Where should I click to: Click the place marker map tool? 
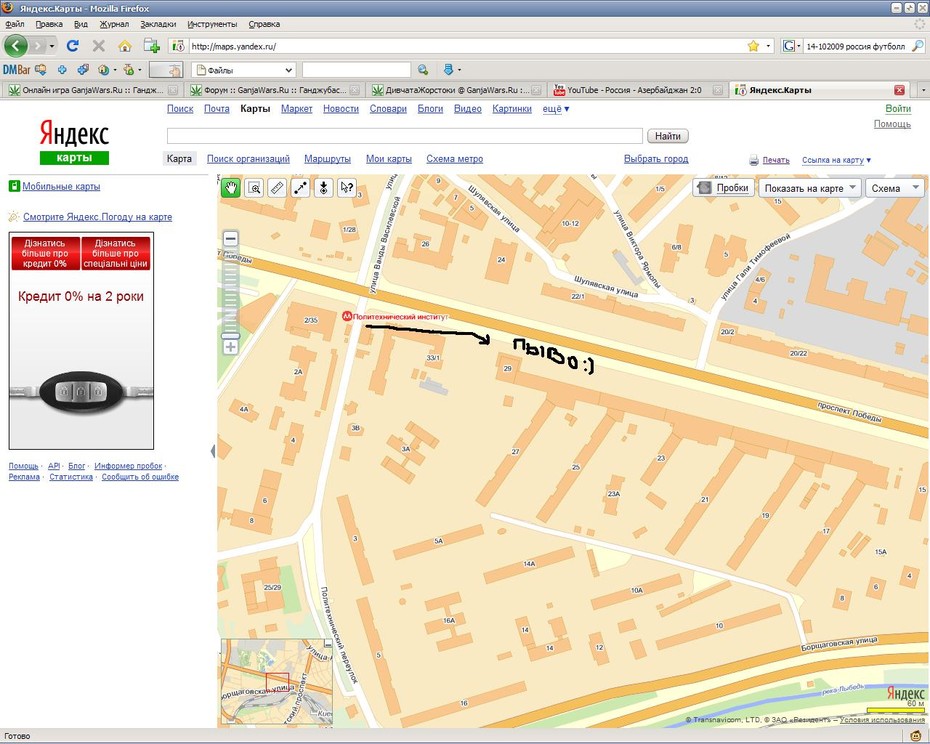323,188
